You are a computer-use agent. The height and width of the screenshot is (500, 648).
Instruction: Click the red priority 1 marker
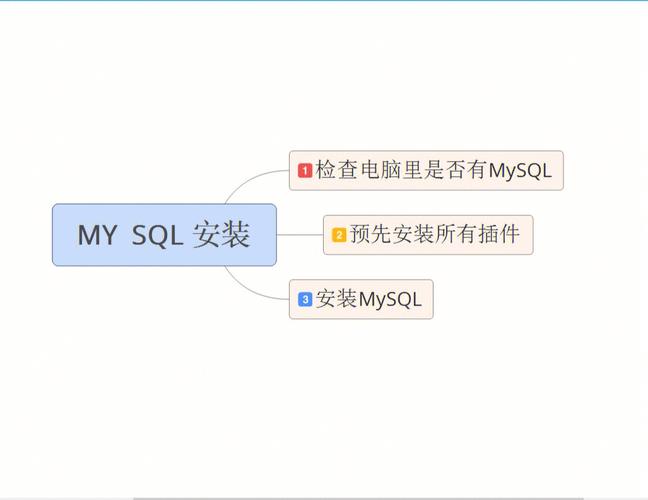pos(305,171)
